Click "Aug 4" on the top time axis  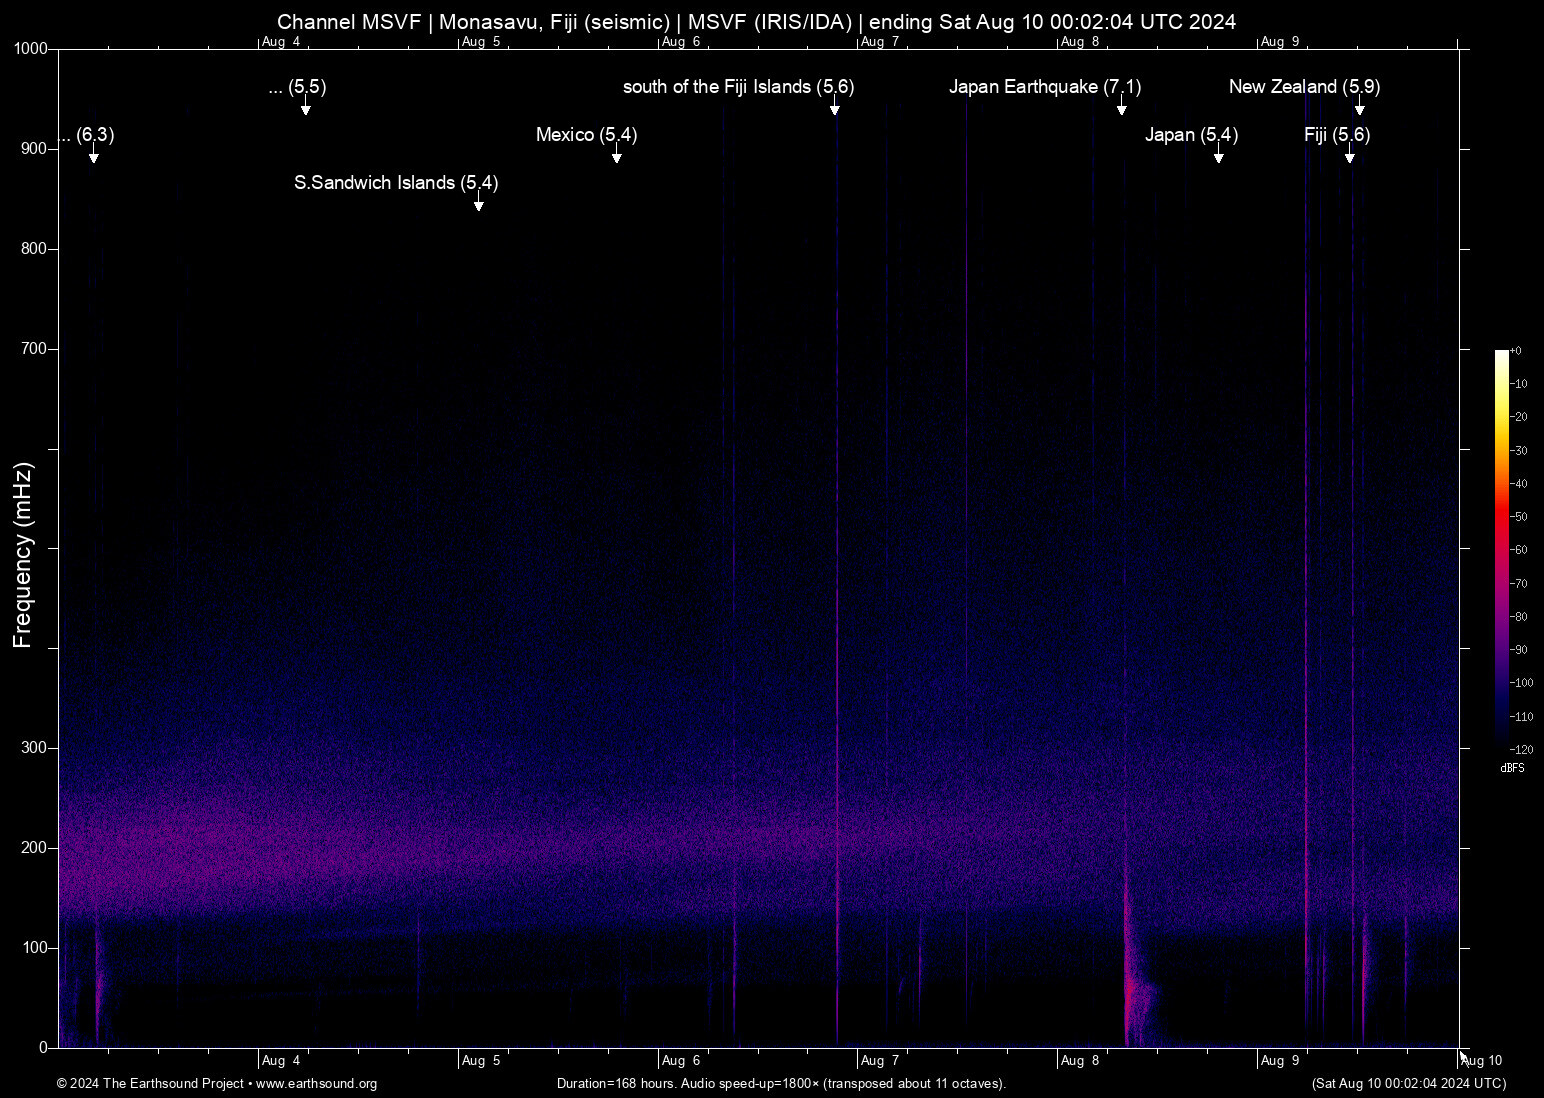[x=281, y=42]
